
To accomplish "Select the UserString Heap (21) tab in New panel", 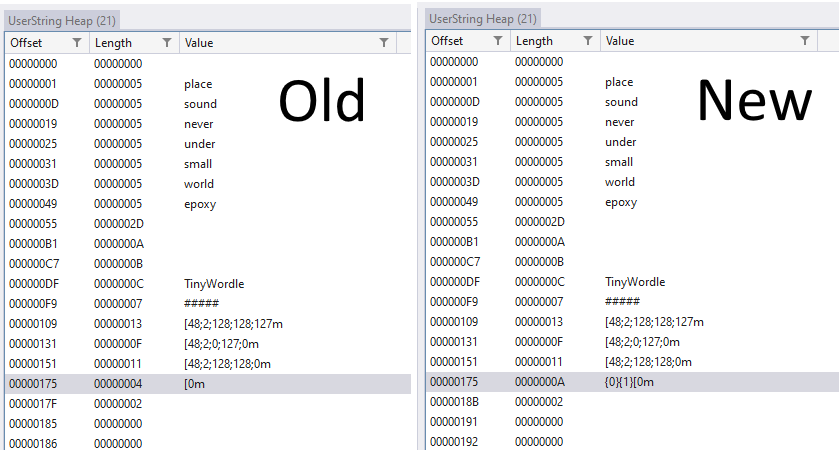I will 483,18.
